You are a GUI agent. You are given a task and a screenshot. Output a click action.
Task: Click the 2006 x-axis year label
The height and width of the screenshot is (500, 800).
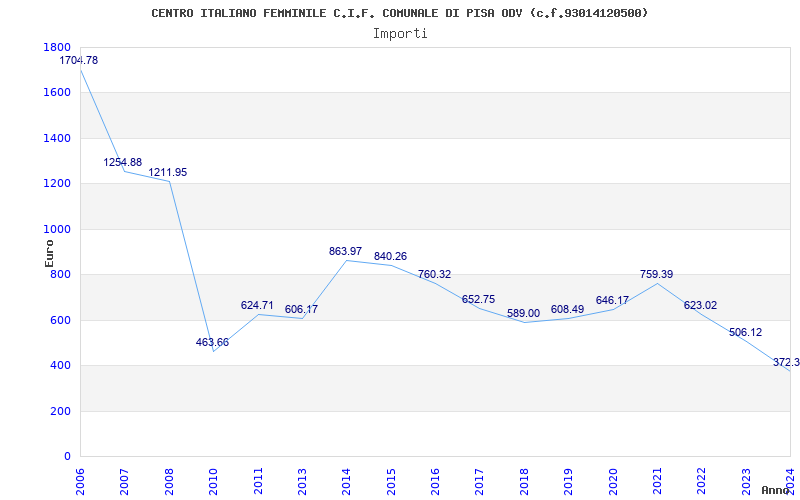click(x=80, y=481)
